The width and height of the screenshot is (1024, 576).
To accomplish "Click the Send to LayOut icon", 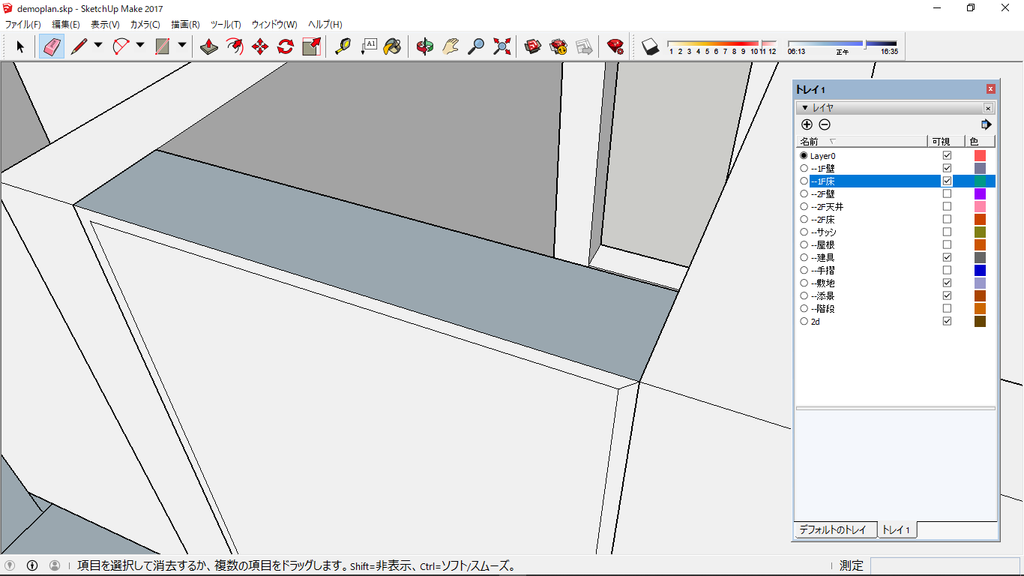I will [x=584, y=47].
